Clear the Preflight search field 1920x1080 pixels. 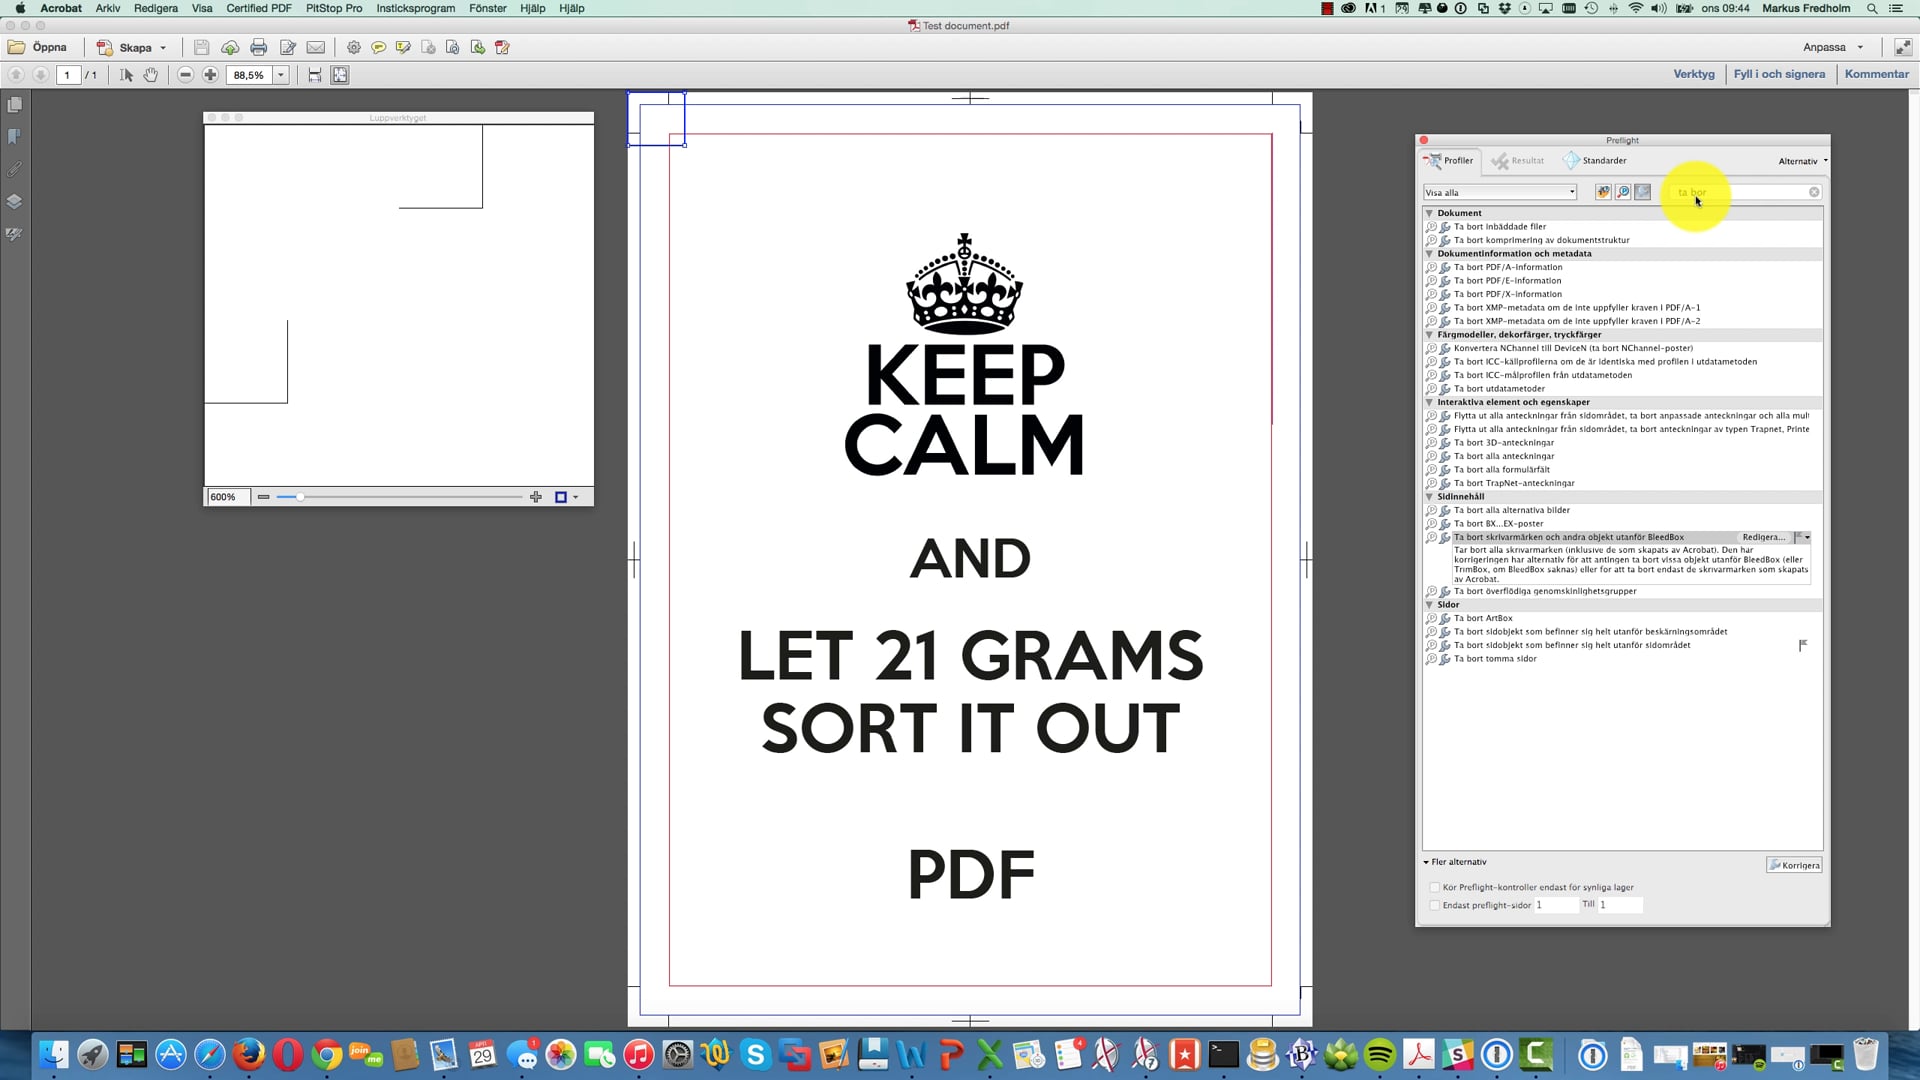(x=1814, y=192)
